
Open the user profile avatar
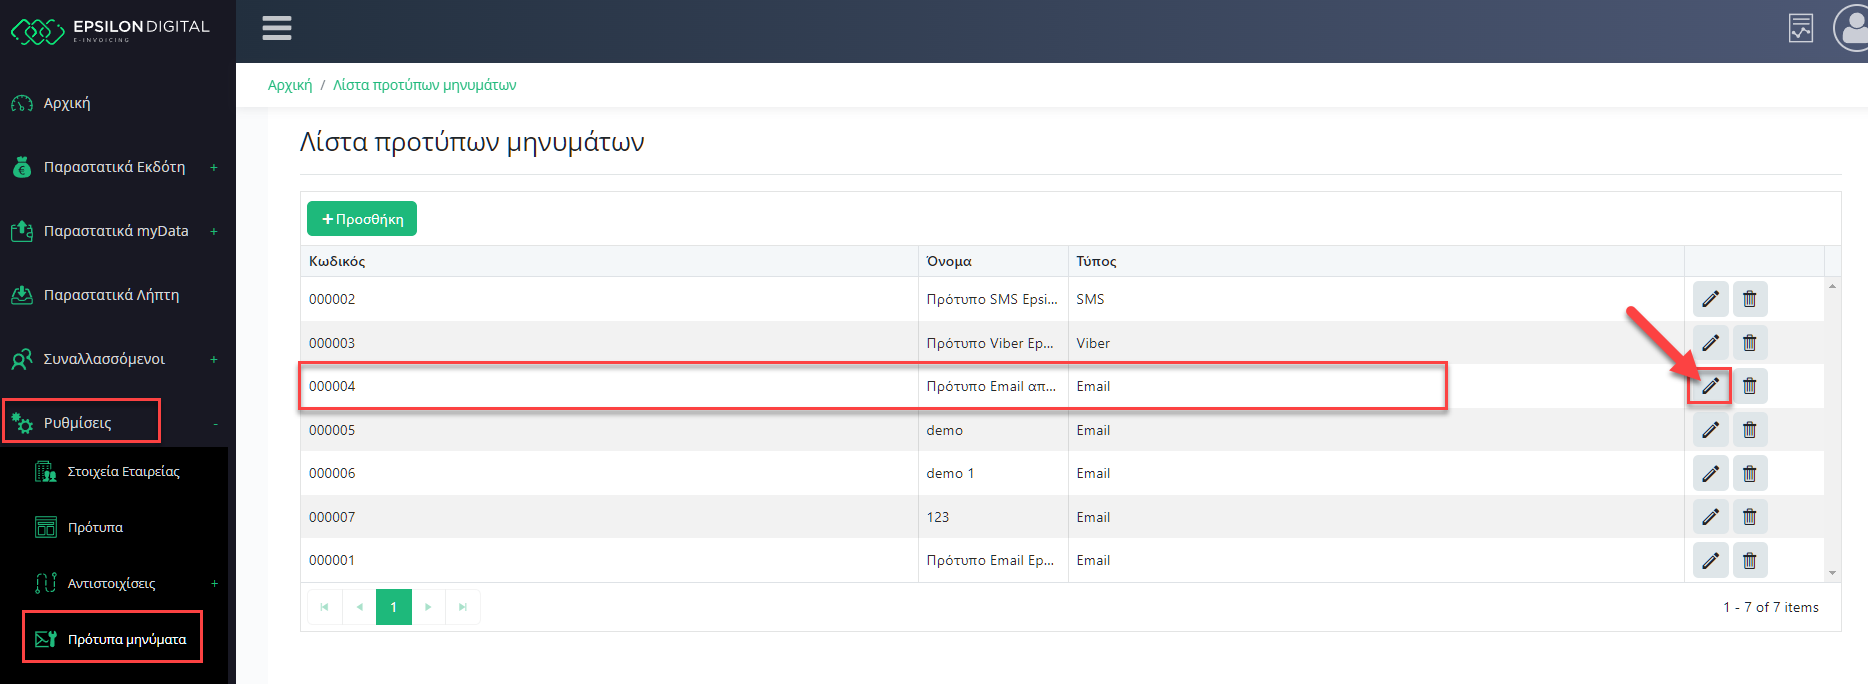(x=1852, y=29)
